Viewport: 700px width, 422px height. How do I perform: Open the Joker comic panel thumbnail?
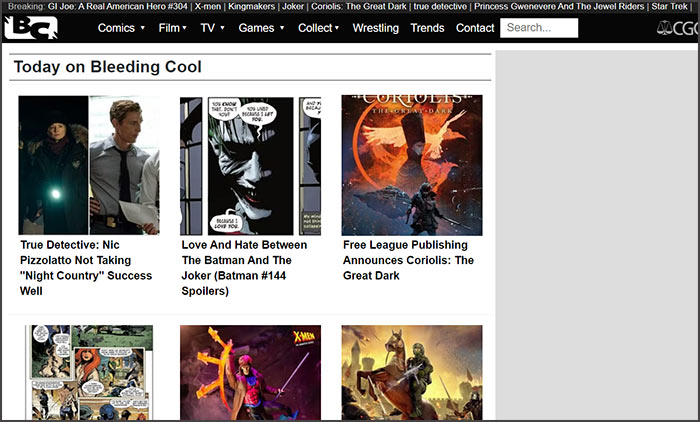[250, 166]
